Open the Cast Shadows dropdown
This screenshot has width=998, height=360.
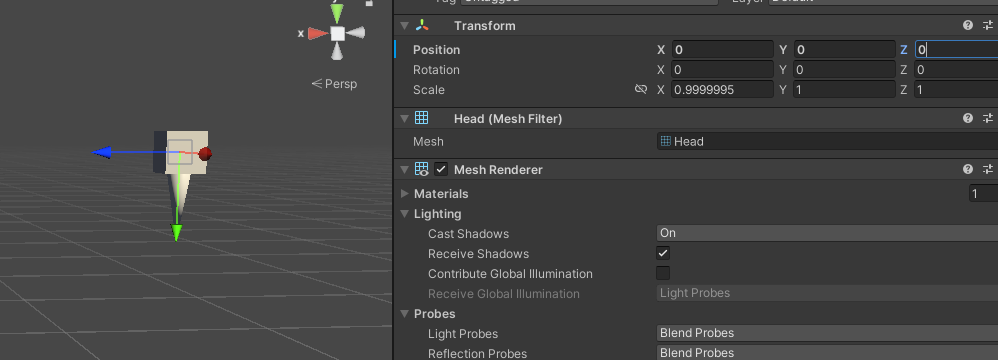(827, 233)
